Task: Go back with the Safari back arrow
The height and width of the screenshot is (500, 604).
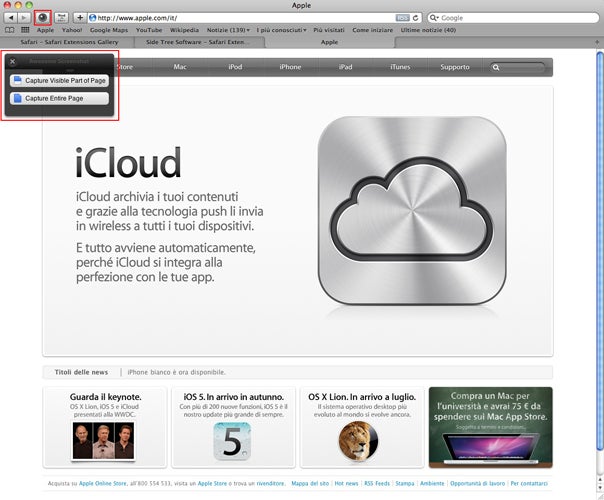Action: tap(11, 18)
